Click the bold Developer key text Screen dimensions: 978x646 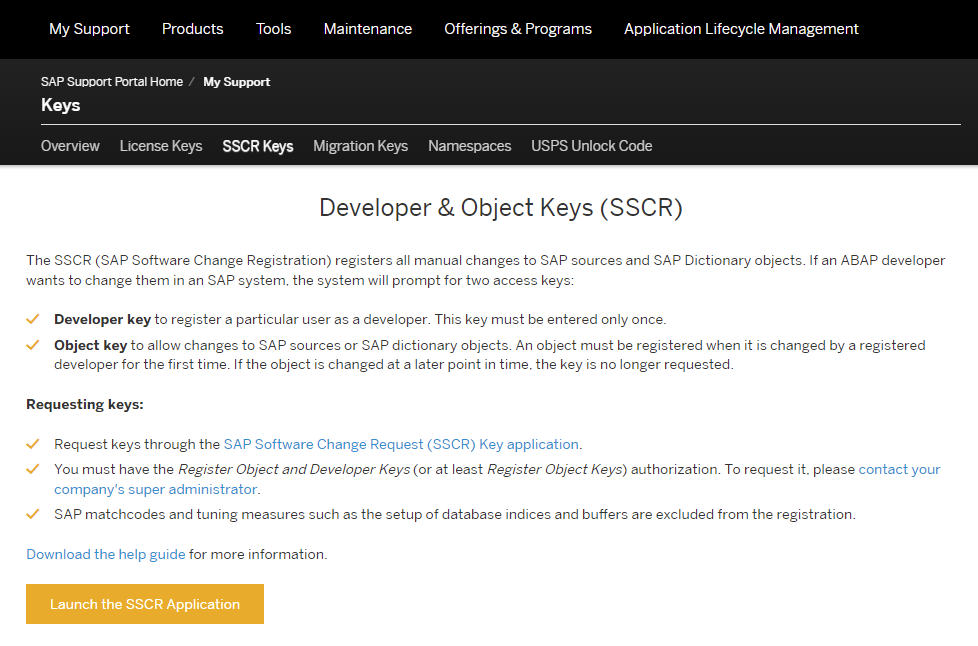102,319
